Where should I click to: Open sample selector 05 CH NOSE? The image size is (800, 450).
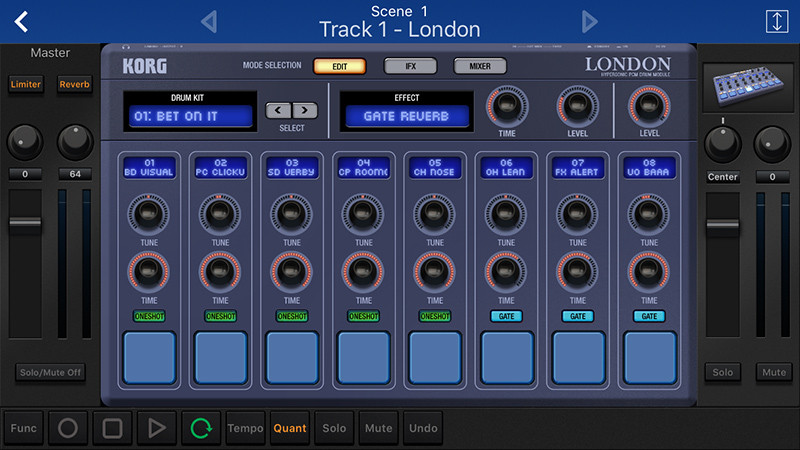tap(435, 168)
